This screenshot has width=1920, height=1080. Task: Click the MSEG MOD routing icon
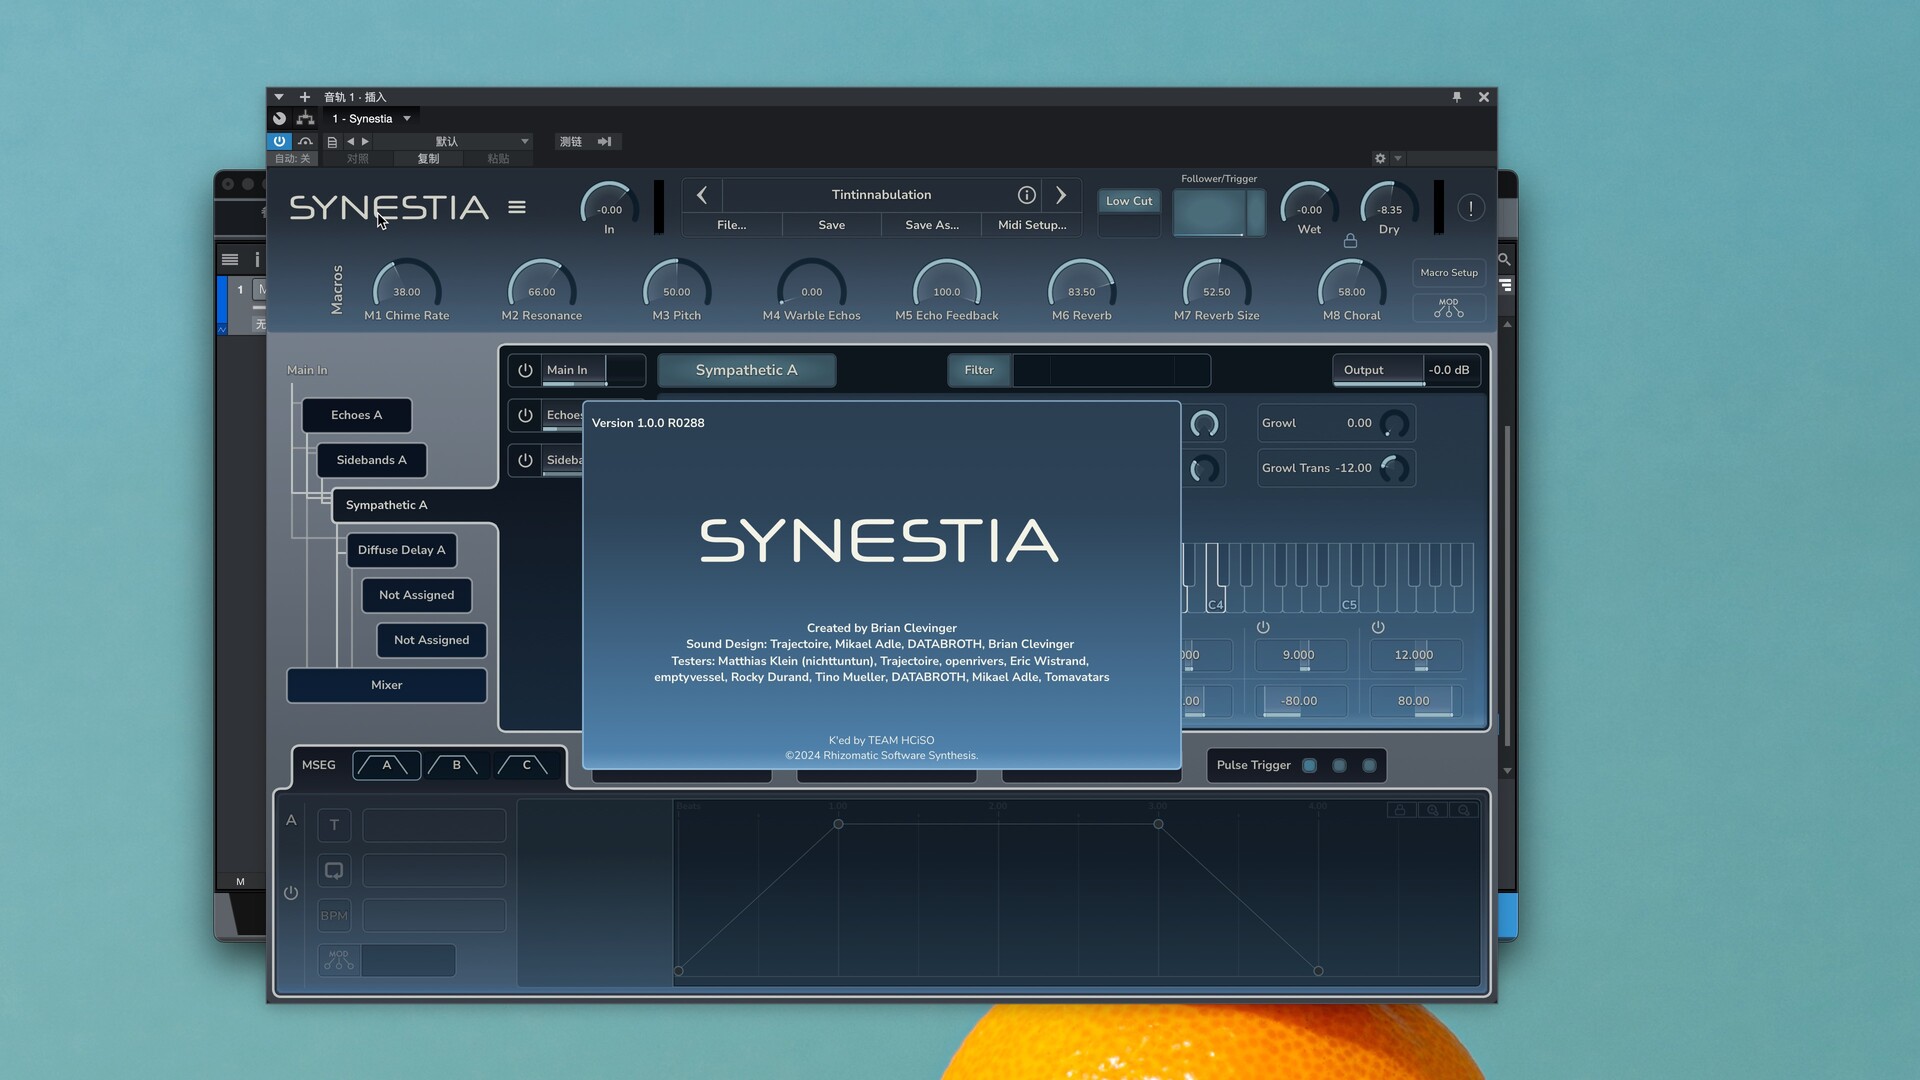point(339,960)
